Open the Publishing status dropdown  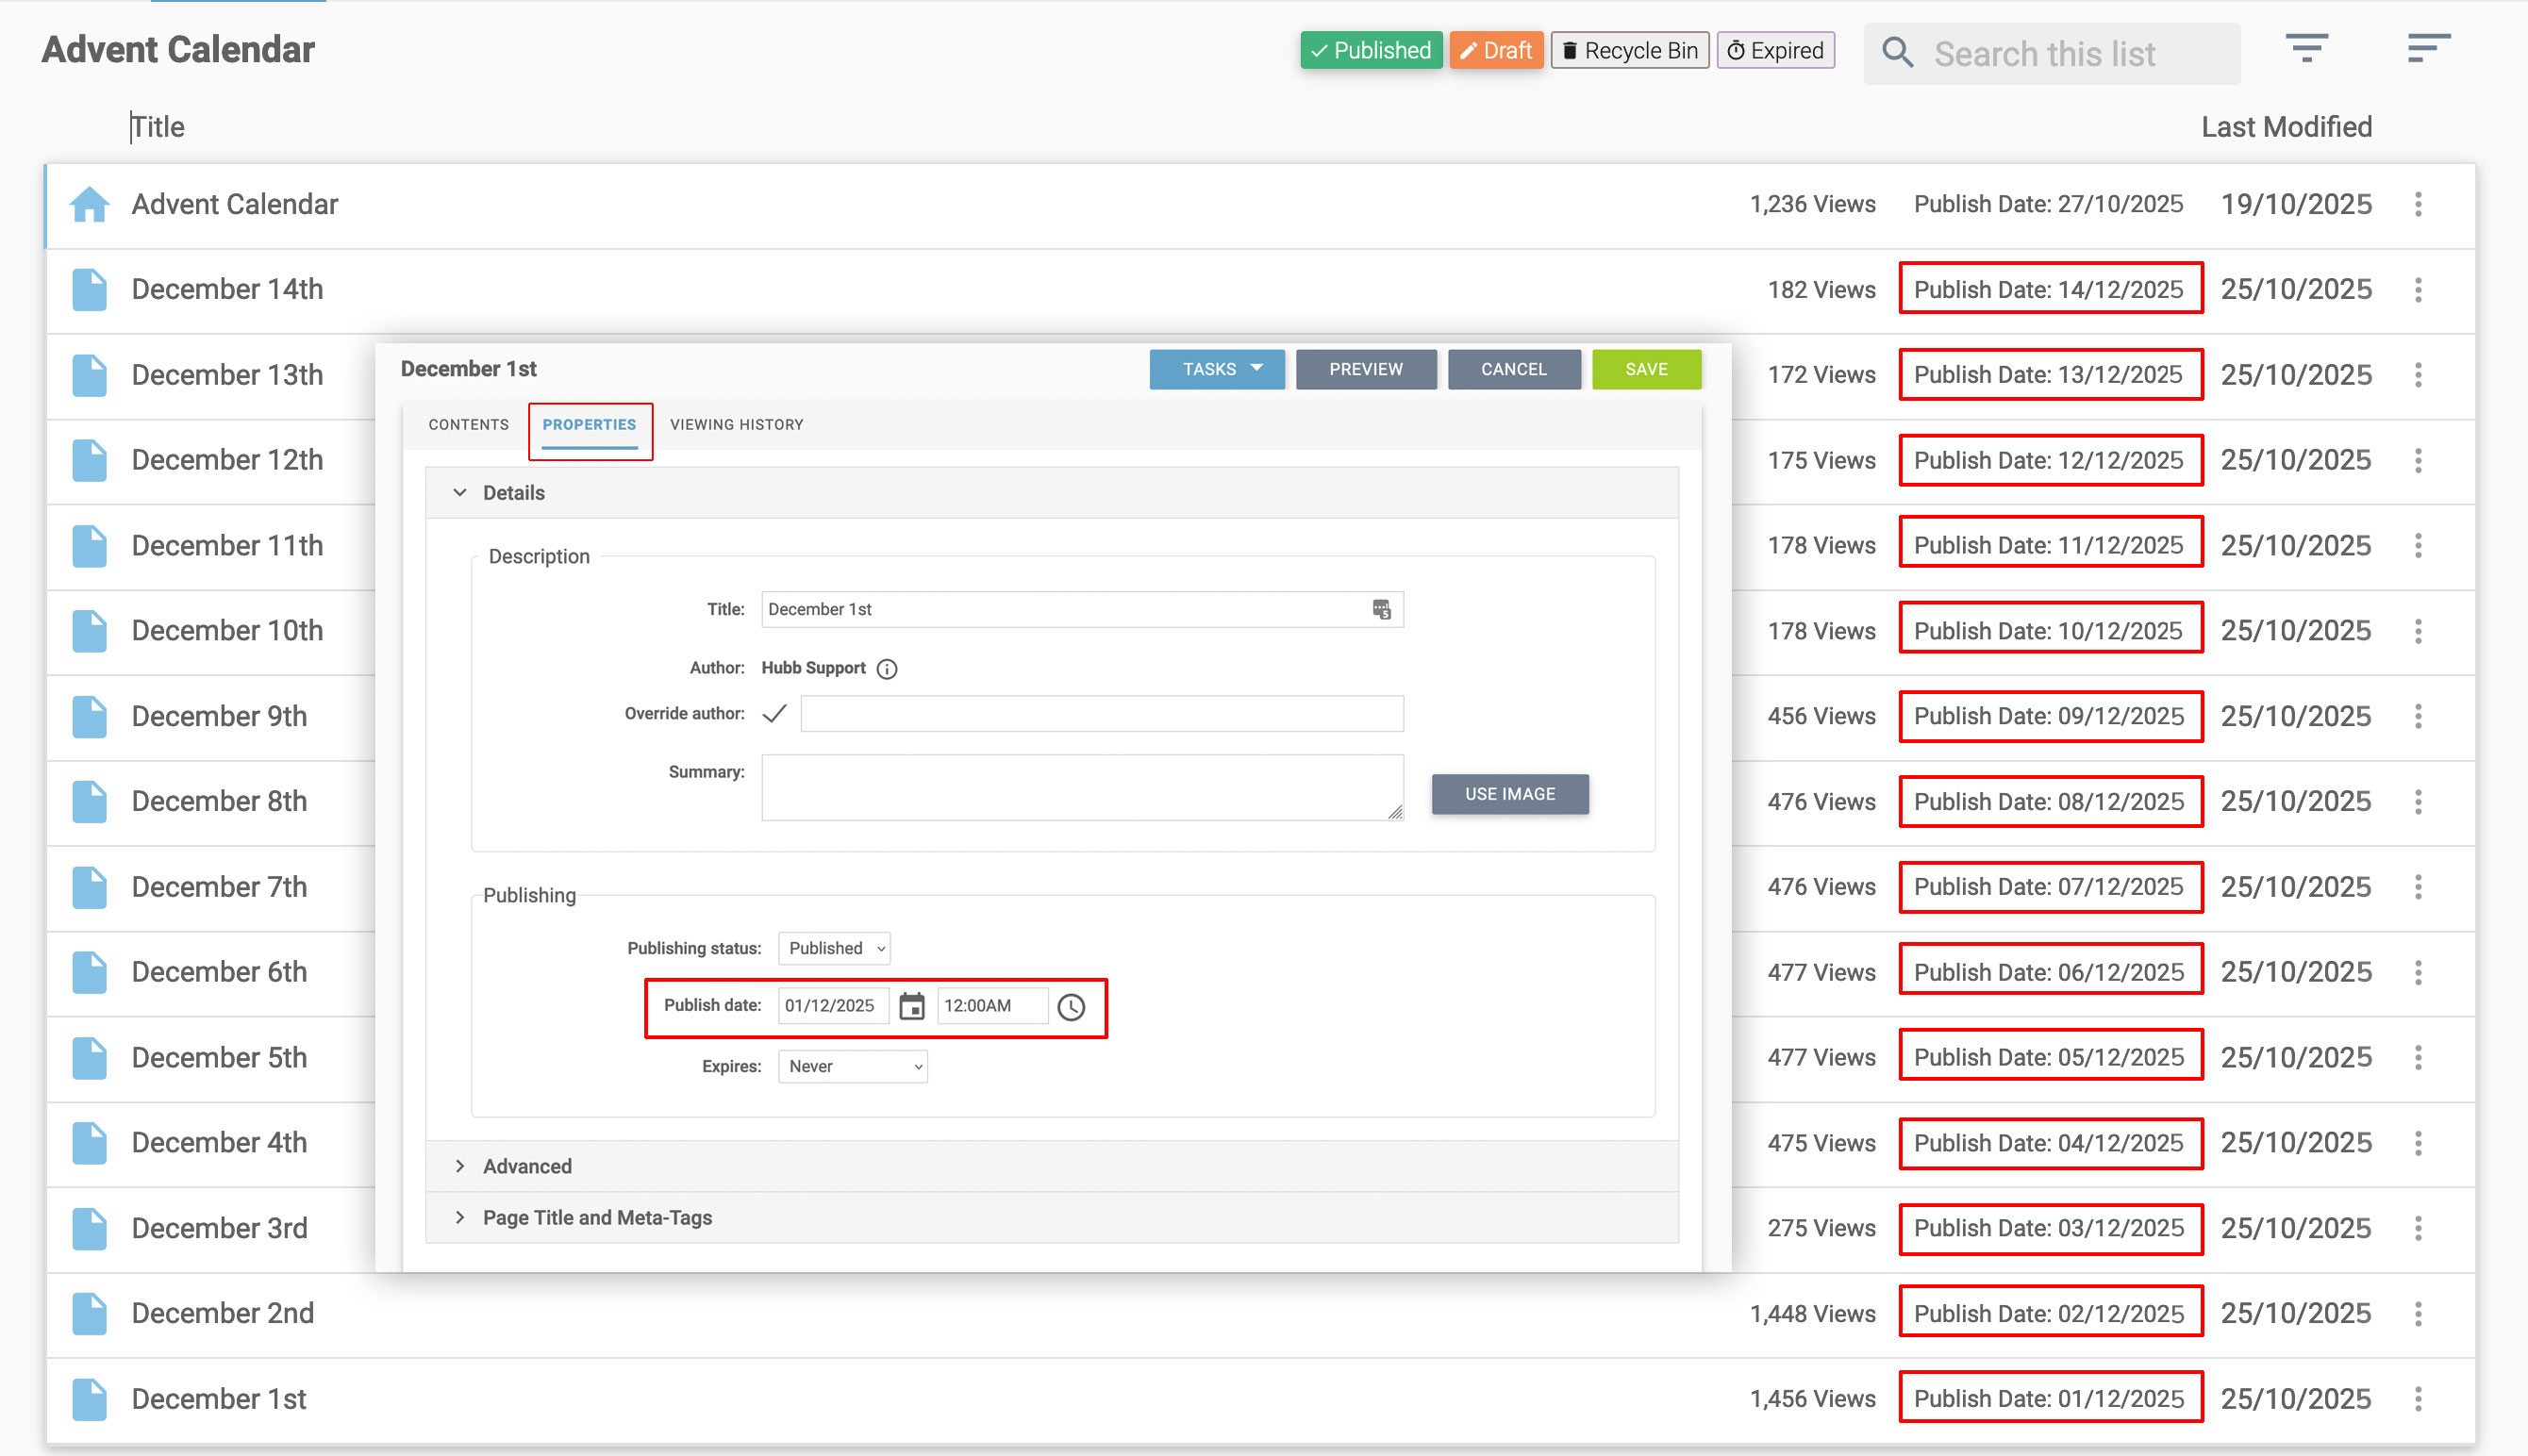tap(834, 948)
